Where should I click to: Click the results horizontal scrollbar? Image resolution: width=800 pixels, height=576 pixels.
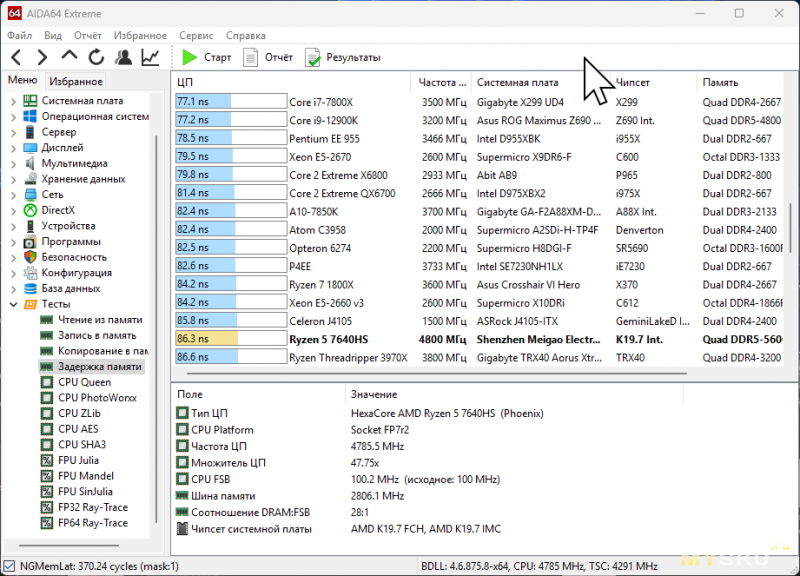(x=436, y=373)
